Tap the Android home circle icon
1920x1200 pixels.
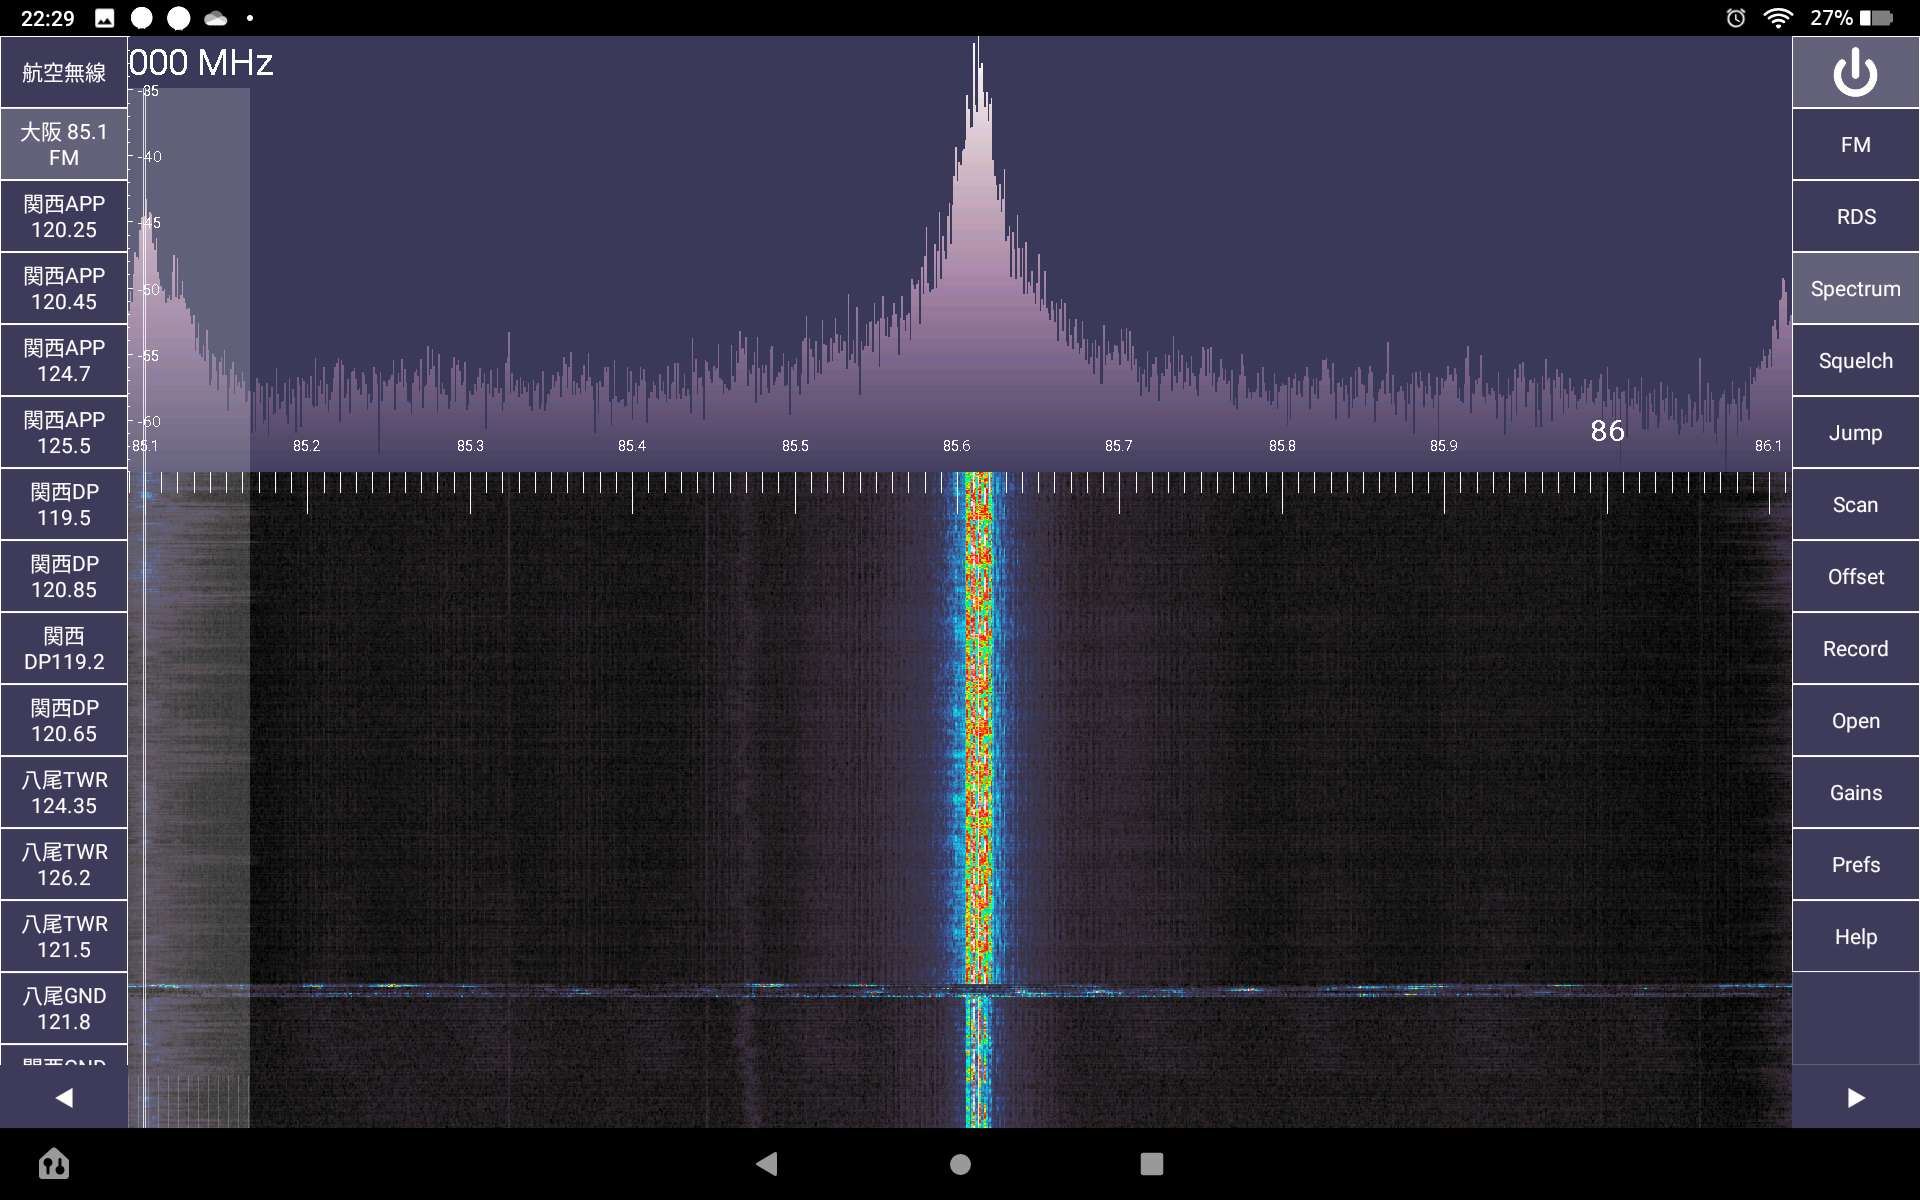click(960, 1163)
